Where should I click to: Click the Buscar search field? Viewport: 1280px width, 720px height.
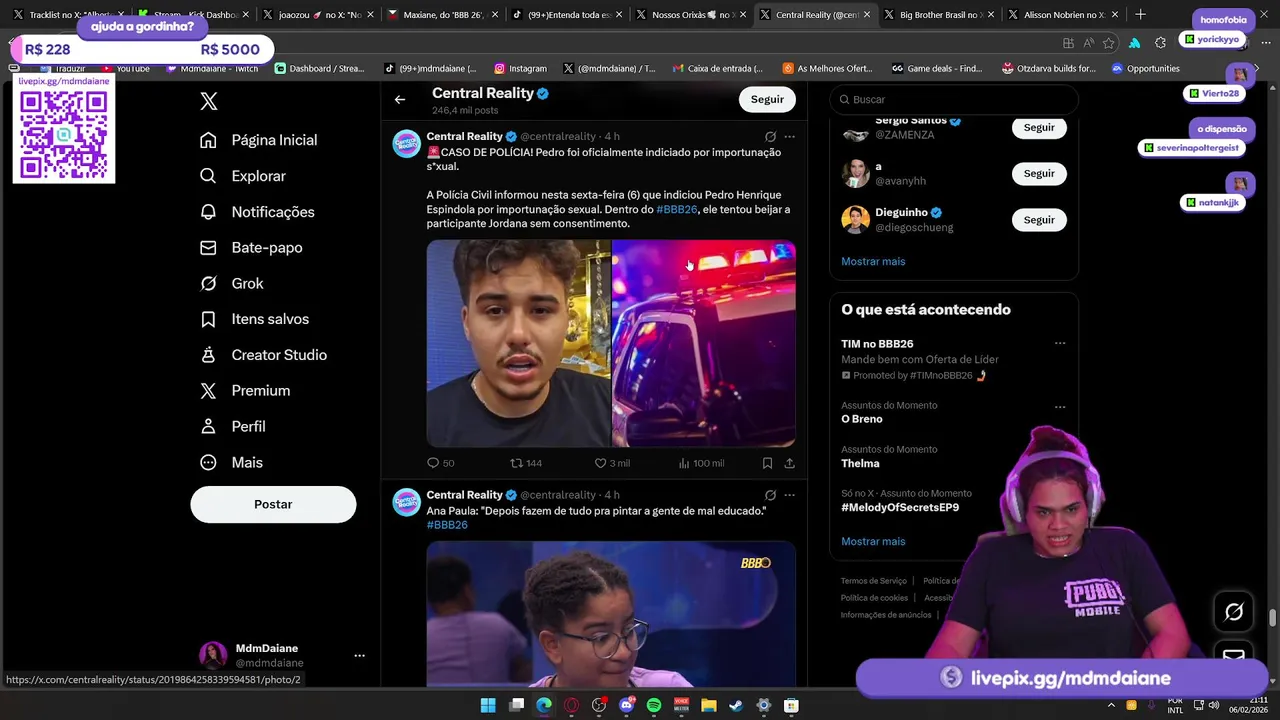(x=954, y=99)
